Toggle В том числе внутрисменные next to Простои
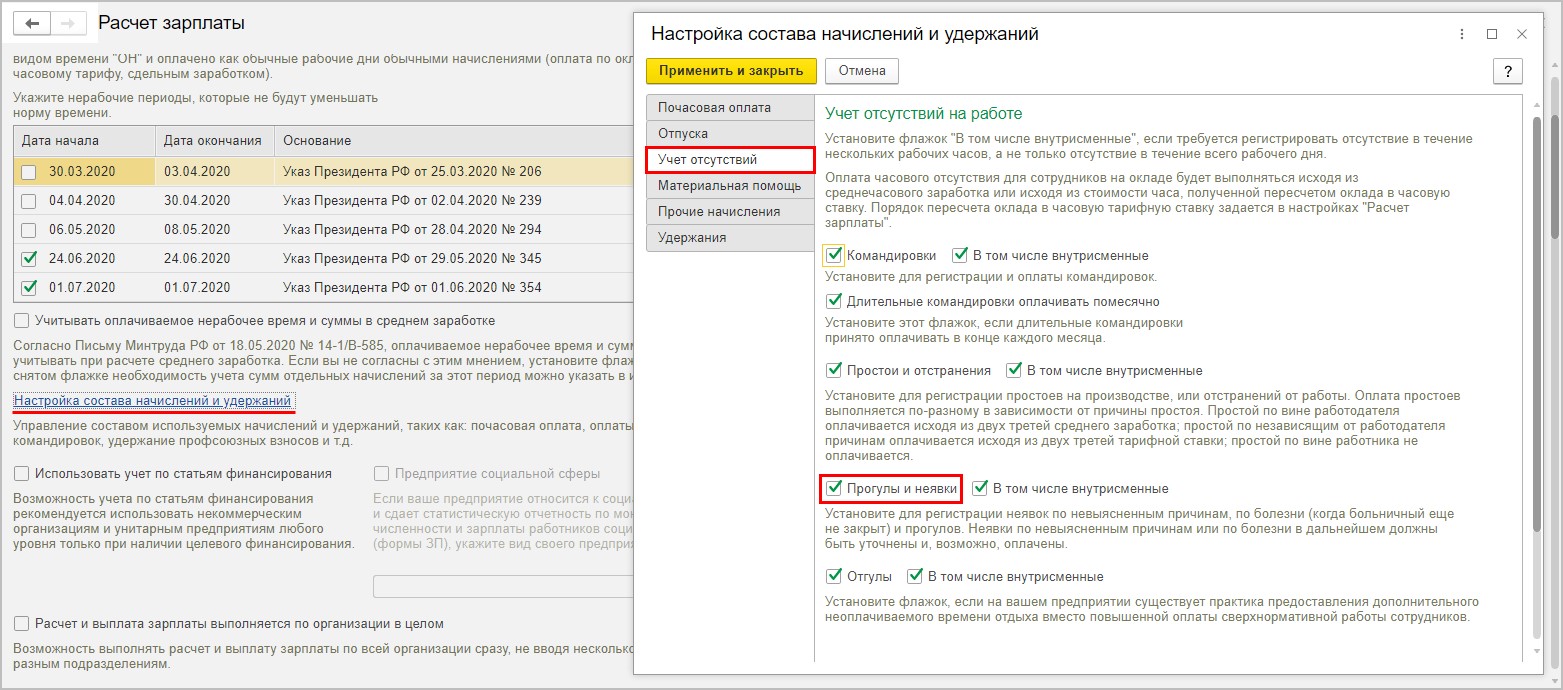 [x=1015, y=370]
